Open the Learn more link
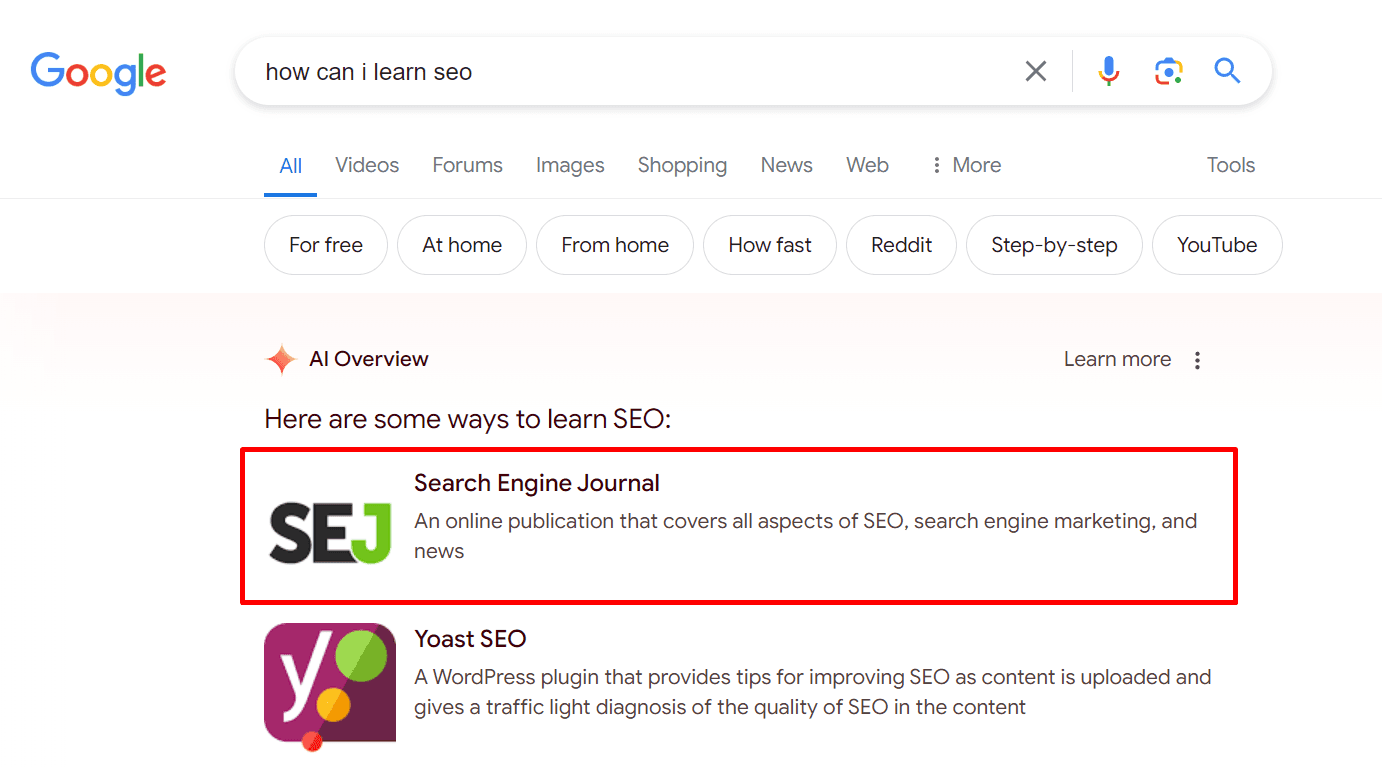The image size is (1382, 768). pos(1117,359)
